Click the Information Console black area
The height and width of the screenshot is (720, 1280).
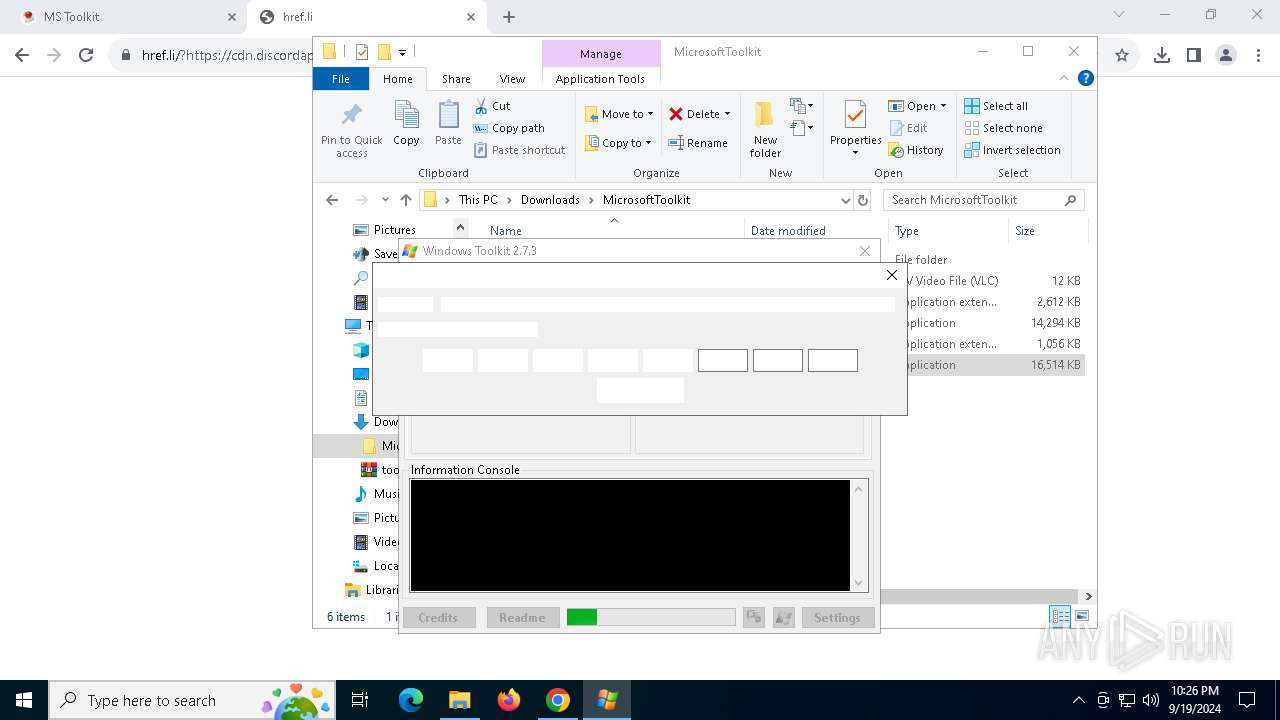[x=630, y=535]
